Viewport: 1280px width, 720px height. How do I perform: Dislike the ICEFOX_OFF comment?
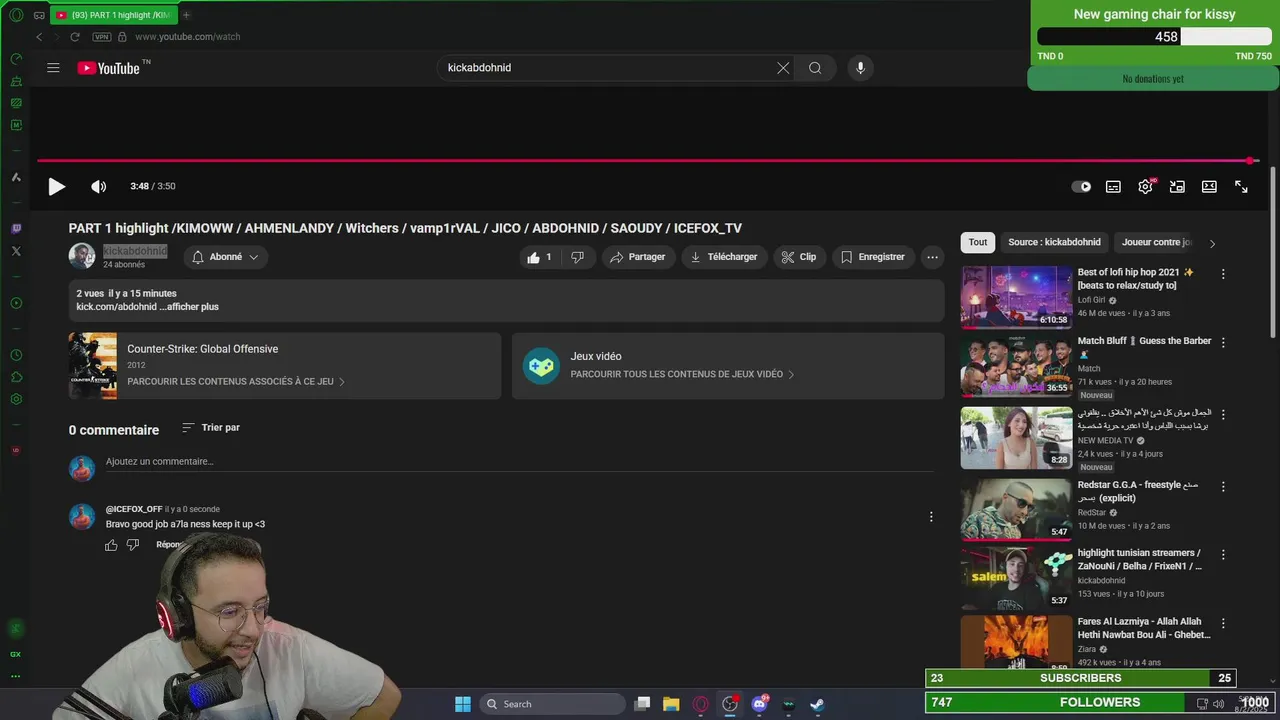coord(133,545)
